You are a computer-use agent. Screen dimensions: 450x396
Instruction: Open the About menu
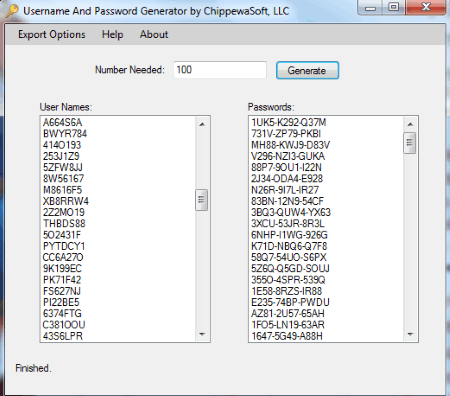coord(154,35)
